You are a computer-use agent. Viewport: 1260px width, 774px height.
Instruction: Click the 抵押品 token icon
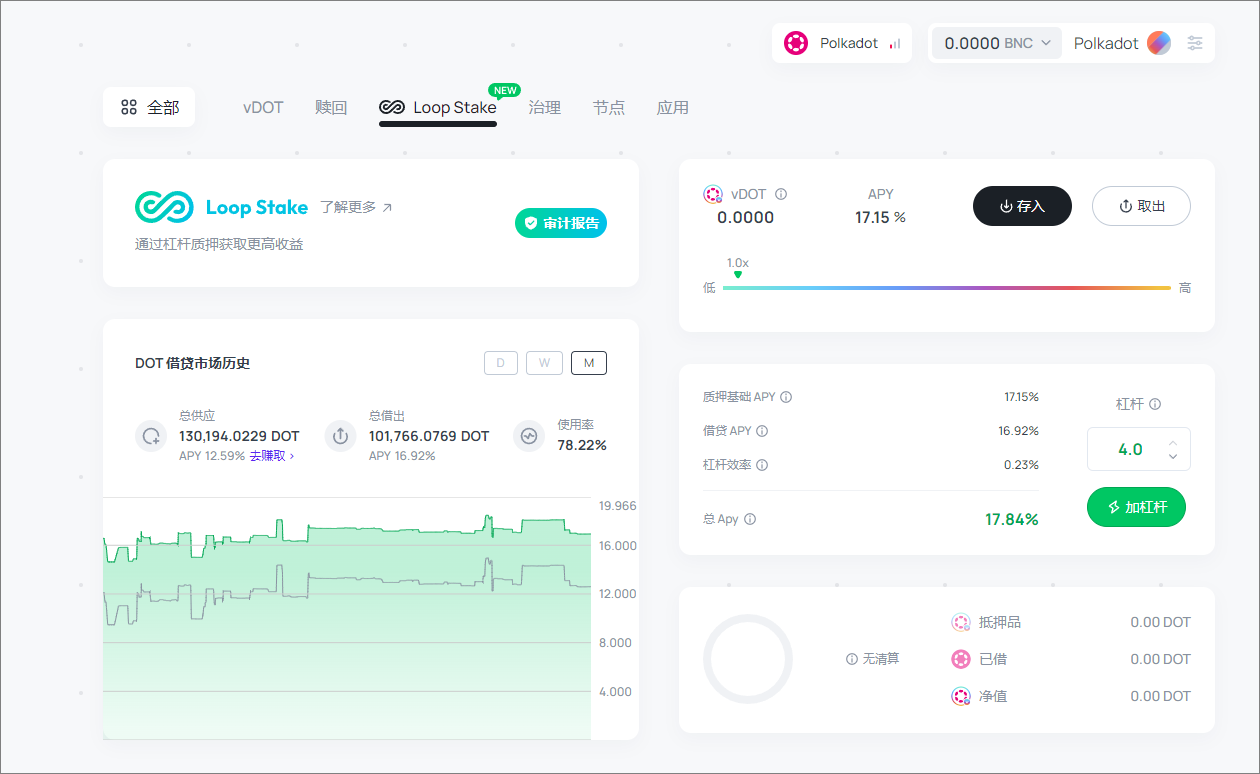point(961,622)
